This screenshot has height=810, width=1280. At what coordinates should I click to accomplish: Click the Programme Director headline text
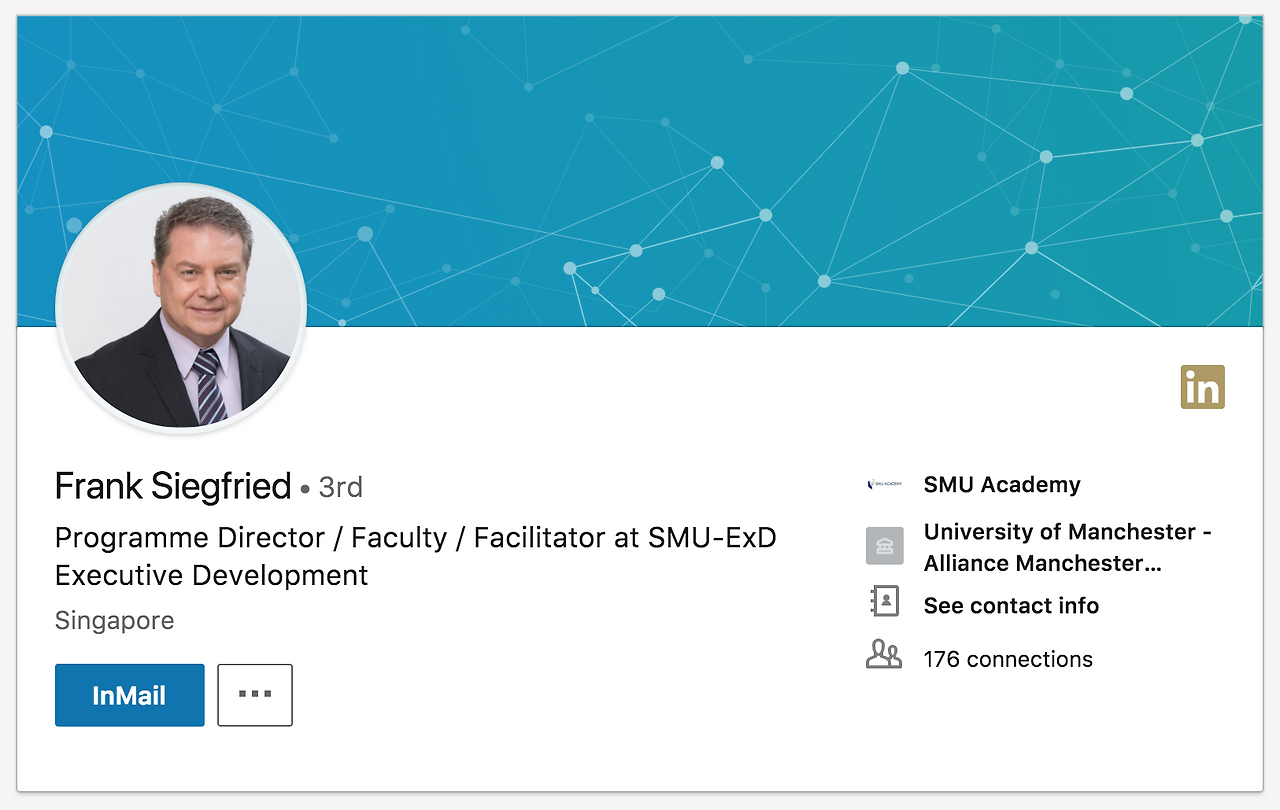(x=415, y=538)
